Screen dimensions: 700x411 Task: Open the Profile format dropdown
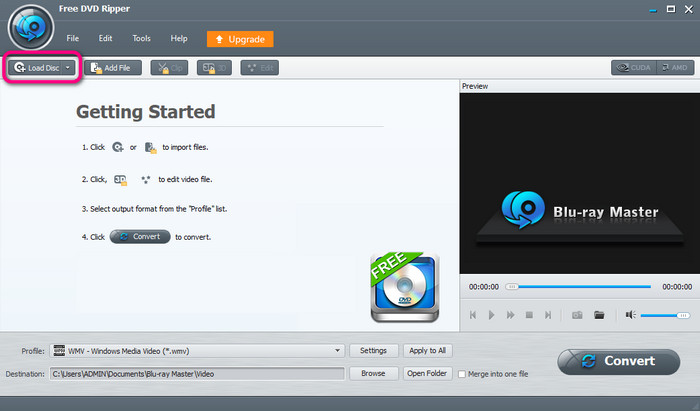pyautogui.click(x=197, y=351)
